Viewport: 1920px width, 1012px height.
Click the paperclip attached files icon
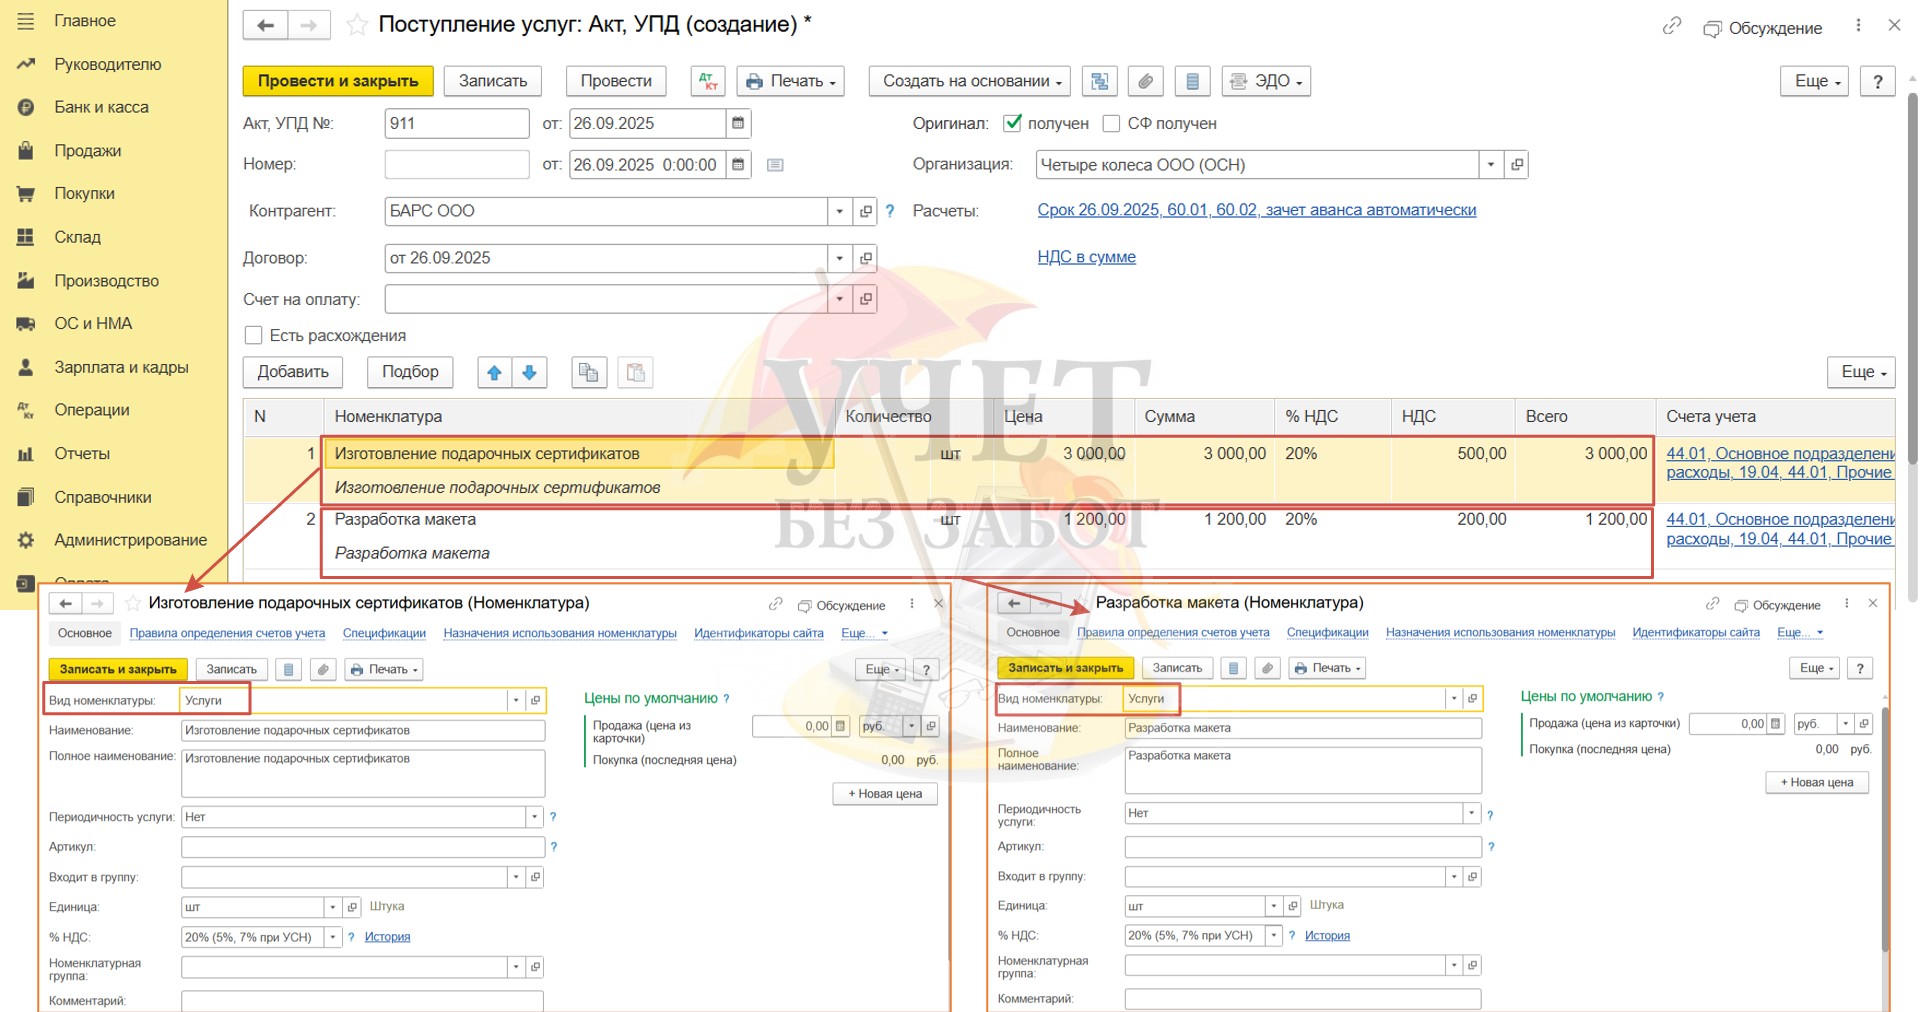click(x=1146, y=81)
